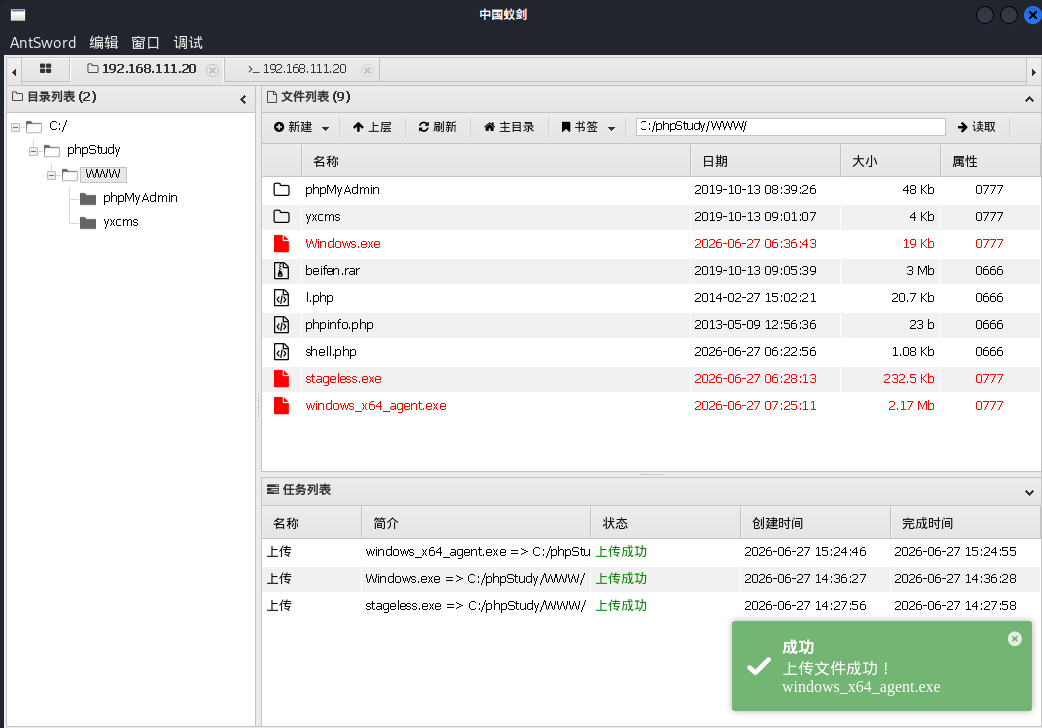Viewport: 1042px width, 728px height.
Task: Select the phpMyAdmin folder in tree
Action: click(x=140, y=198)
